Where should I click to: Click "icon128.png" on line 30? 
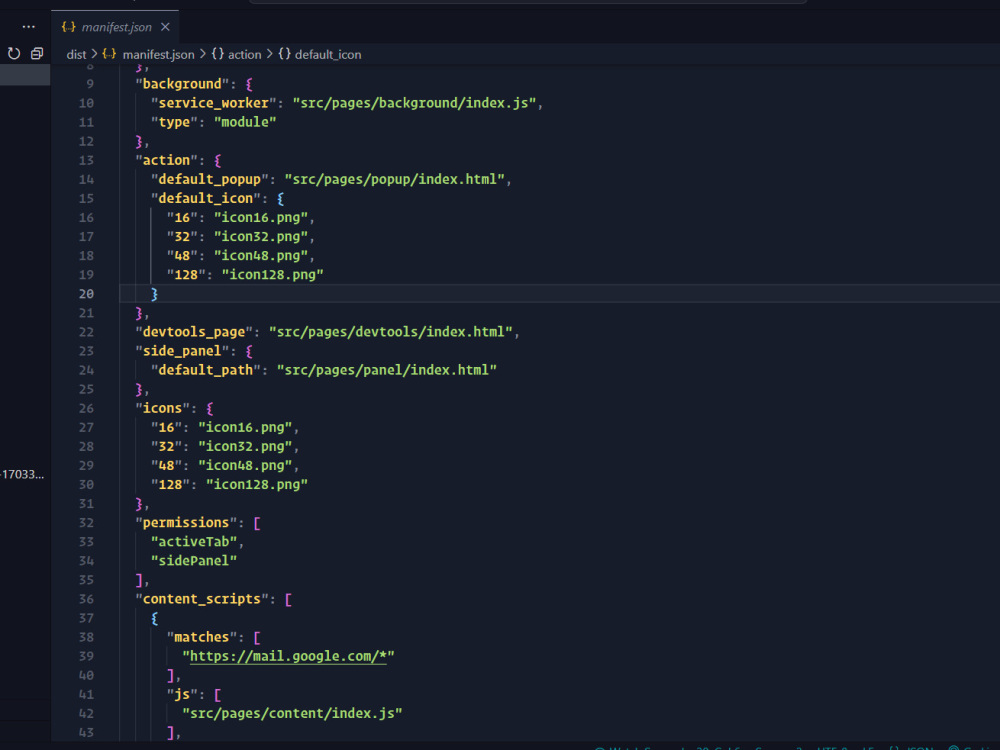click(x=256, y=485)
